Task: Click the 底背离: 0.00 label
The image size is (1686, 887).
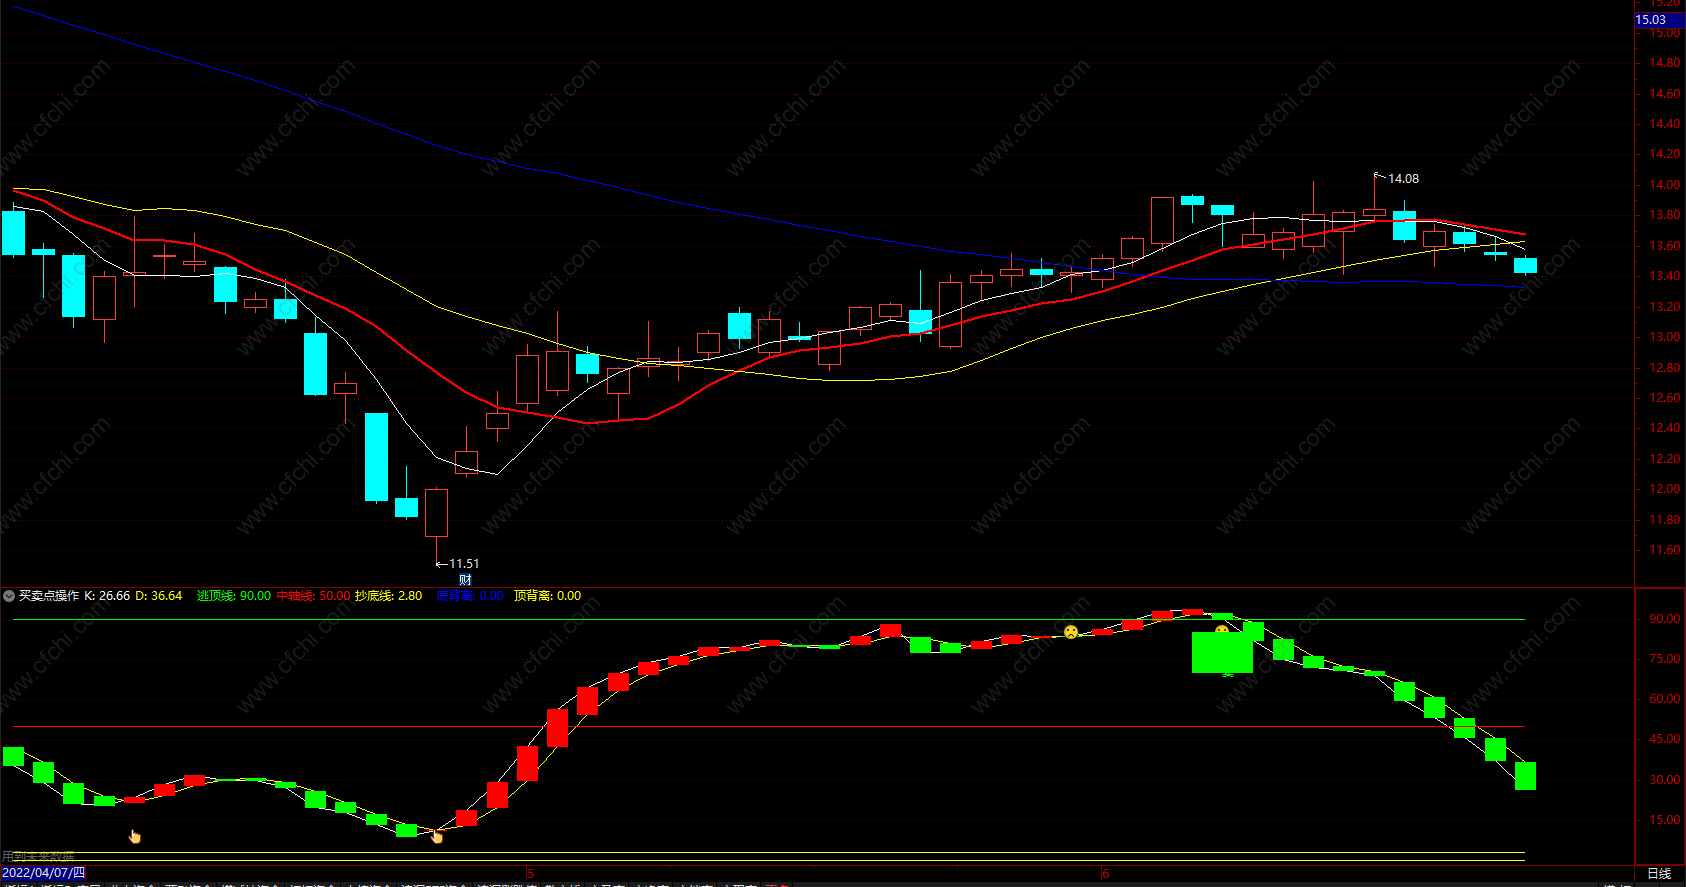Action: tap(470, 596)
